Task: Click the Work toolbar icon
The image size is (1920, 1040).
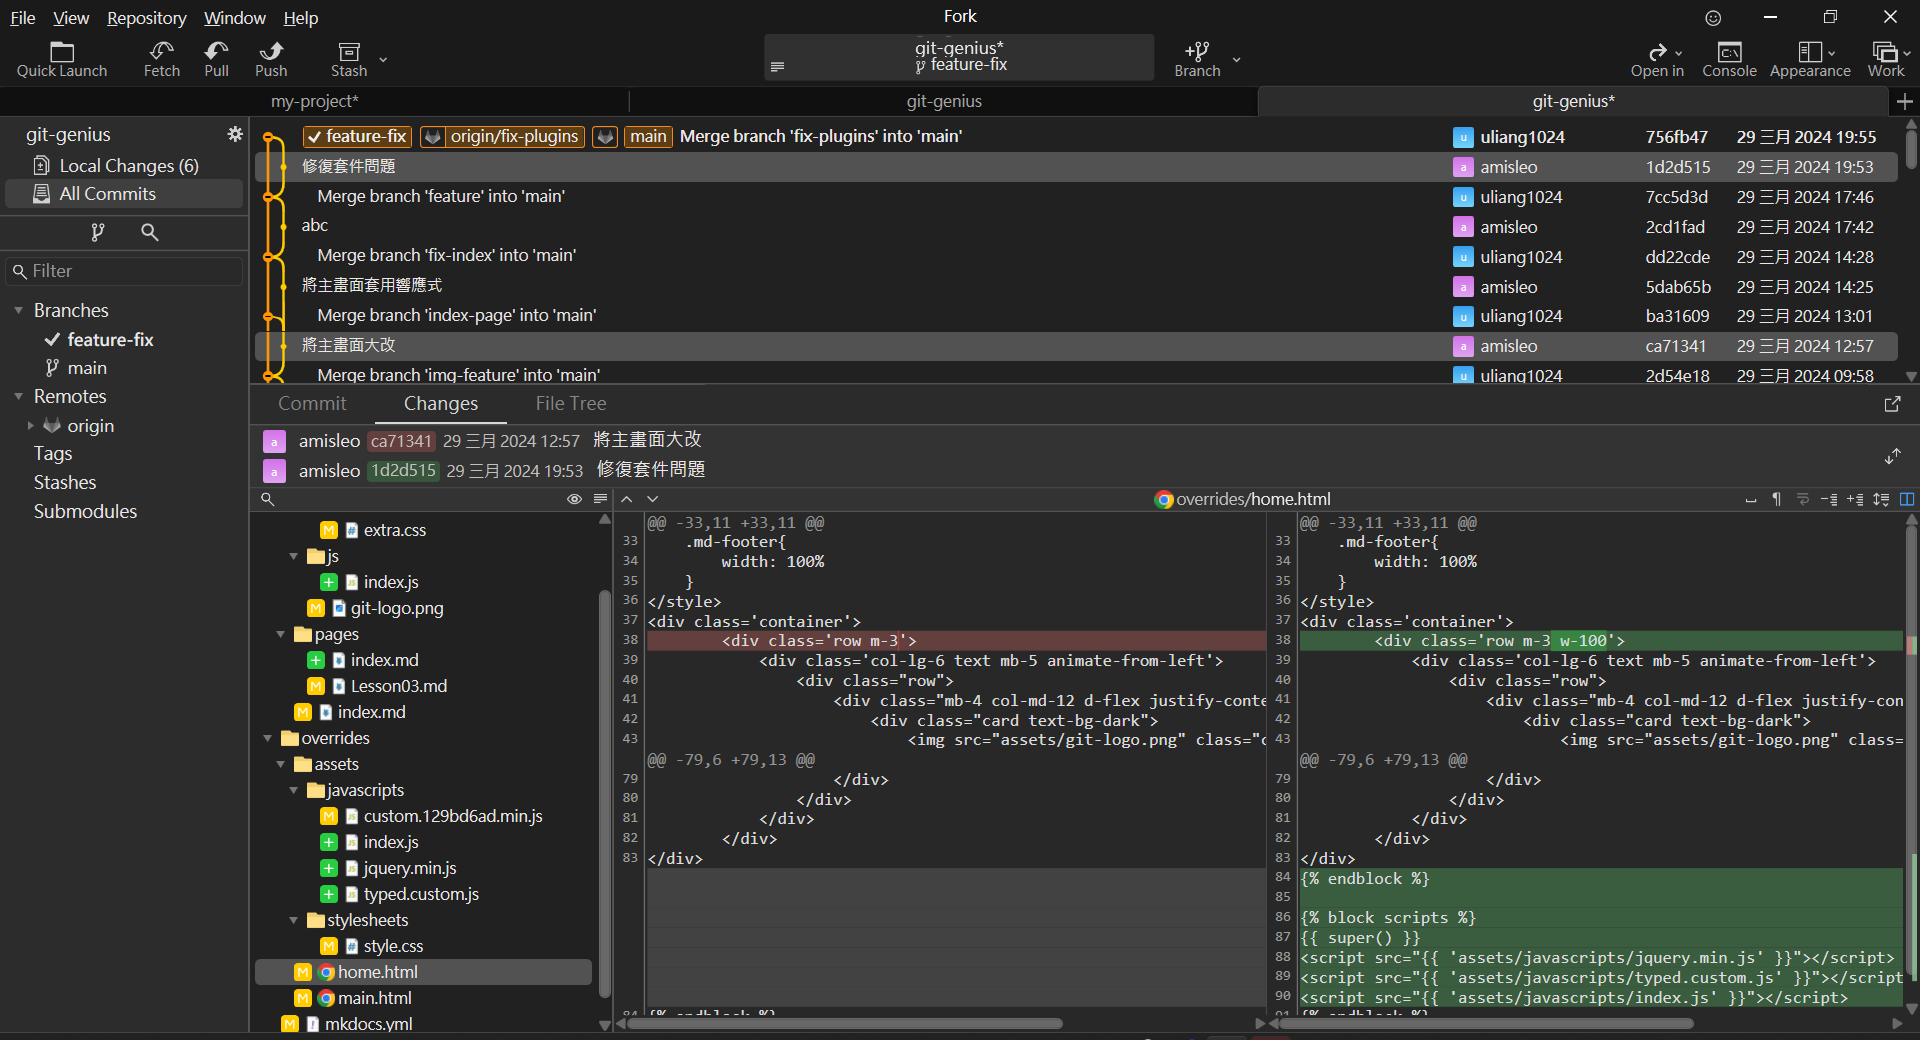Action: [1886, 59]
